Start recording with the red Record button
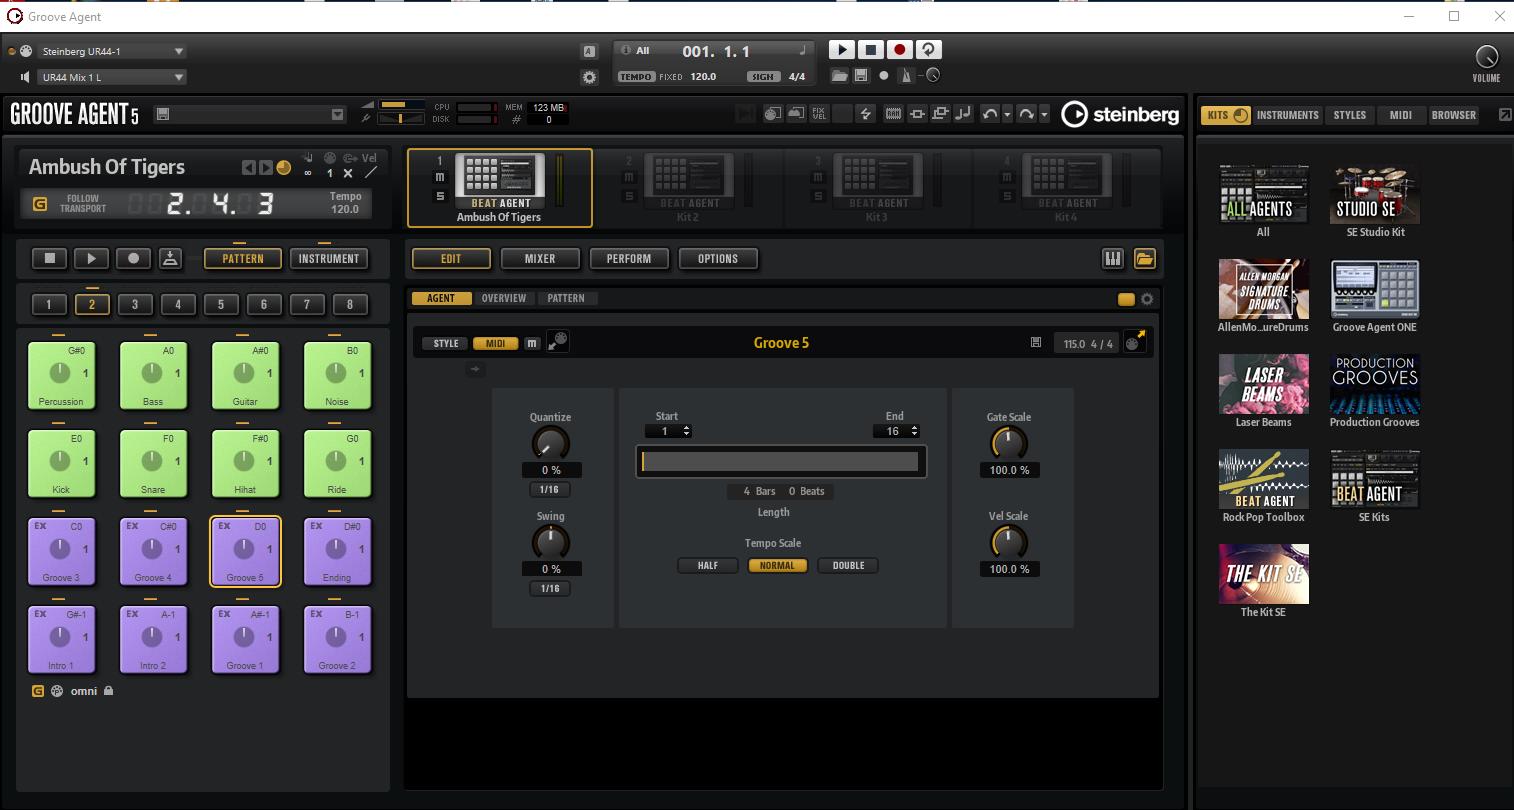 [x=900, y=50]
